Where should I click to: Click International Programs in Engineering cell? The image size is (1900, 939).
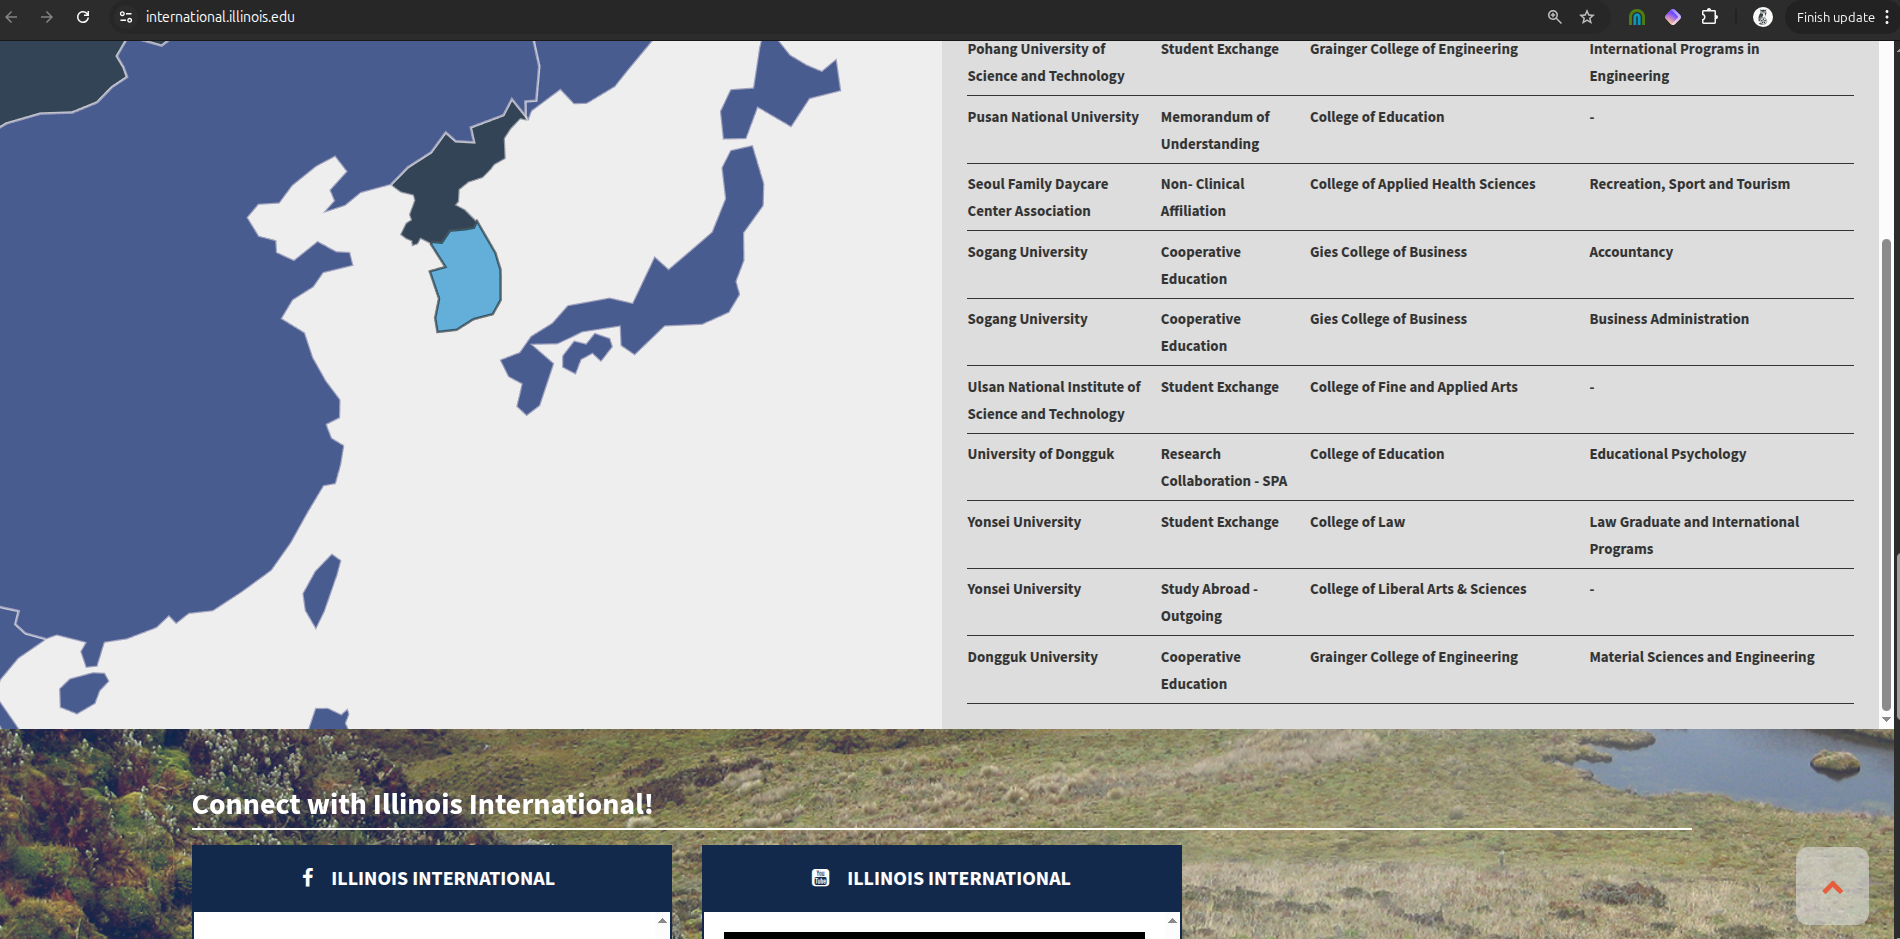pyautogui.click(x=1674, y=62)
